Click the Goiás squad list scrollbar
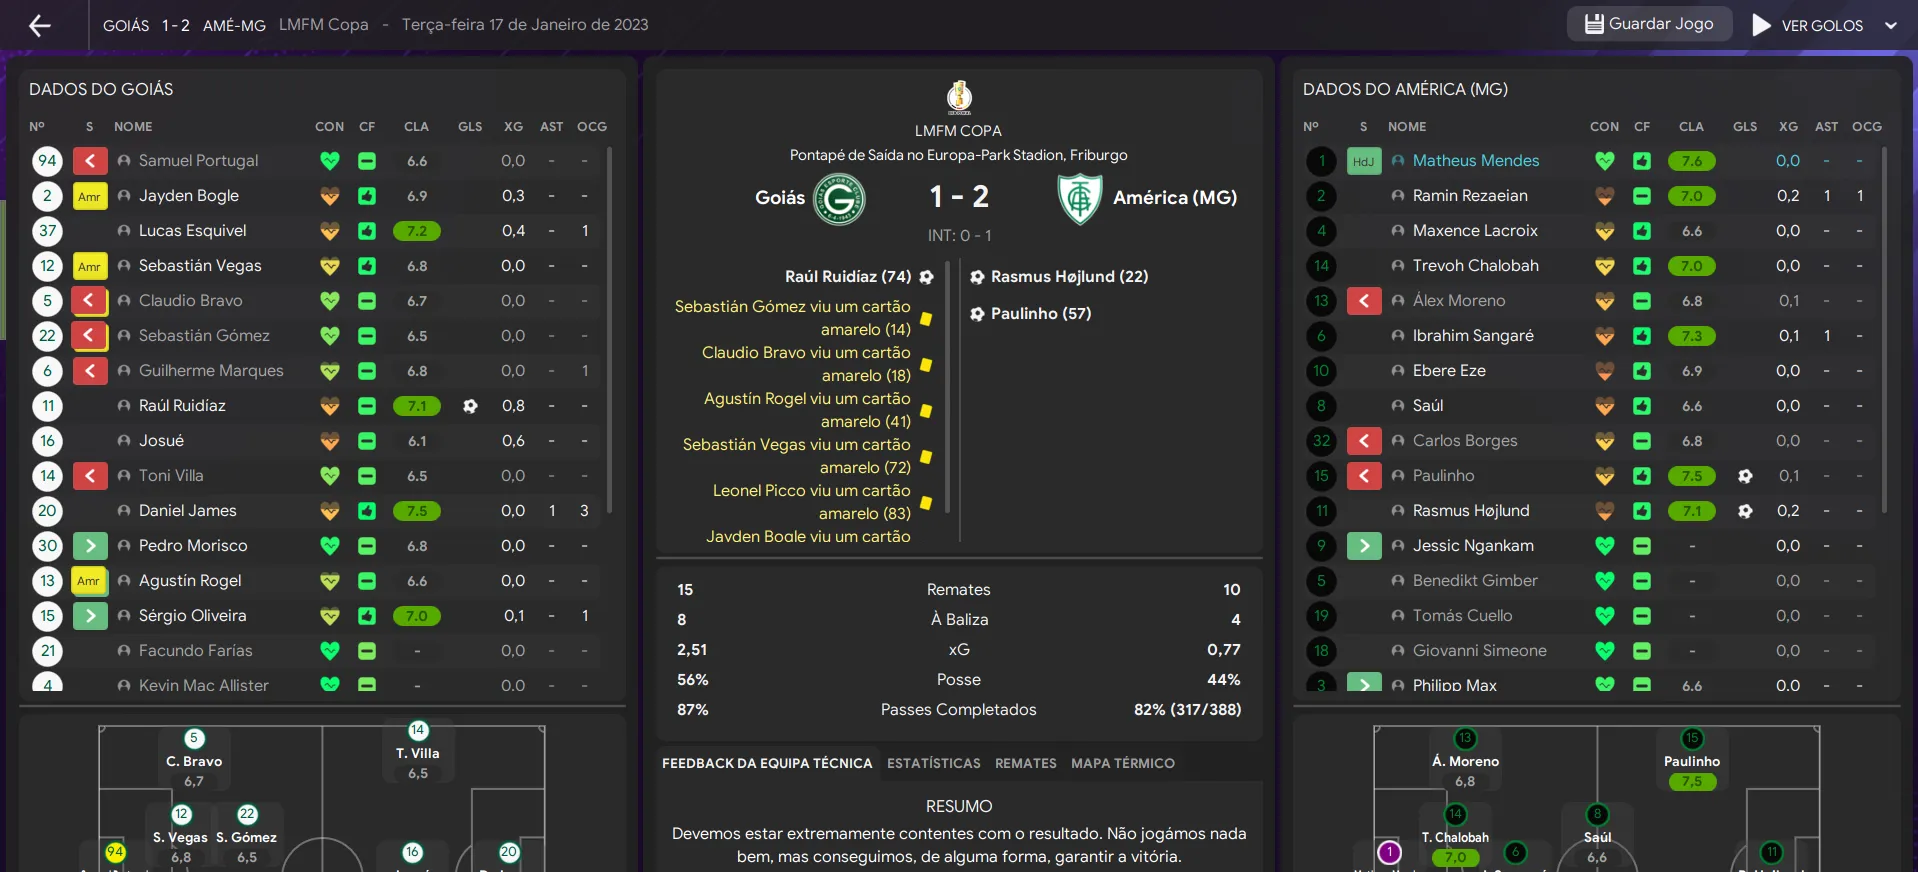Viewport: 1918px width, 872px height. (609, 330)
